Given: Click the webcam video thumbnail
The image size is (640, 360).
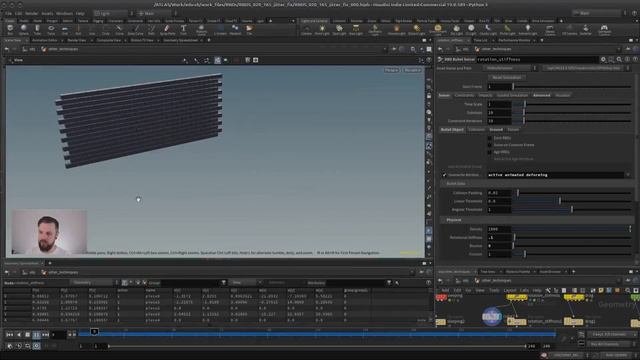Looking at the screenshot, I should (49, 232).
